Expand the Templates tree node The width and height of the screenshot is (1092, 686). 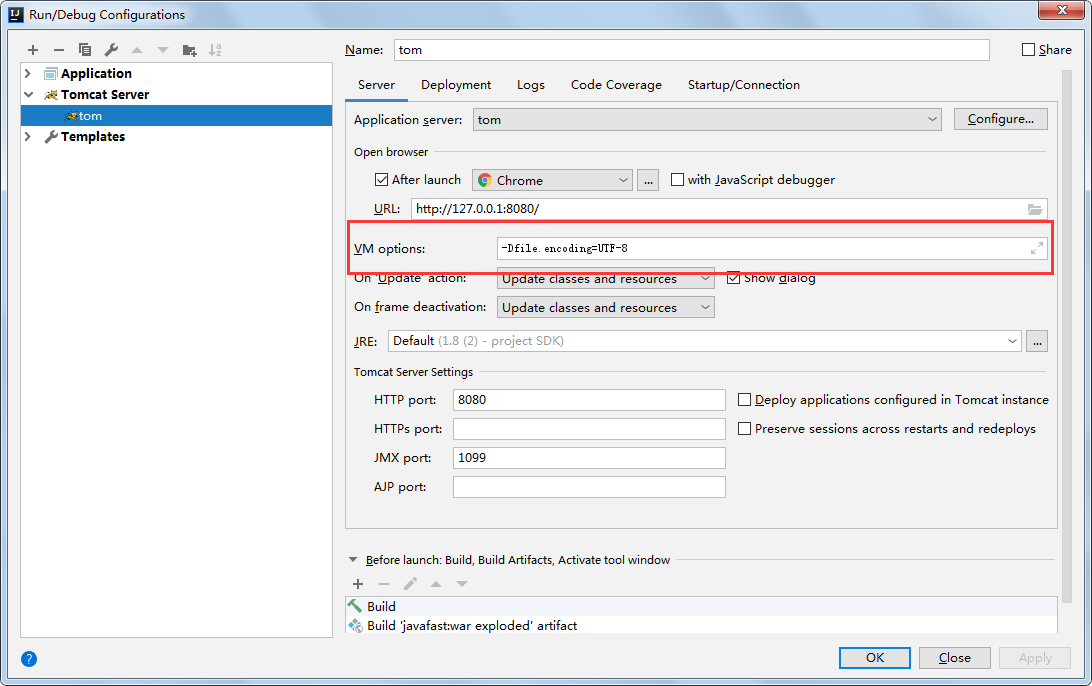click(x=28, y=137)
